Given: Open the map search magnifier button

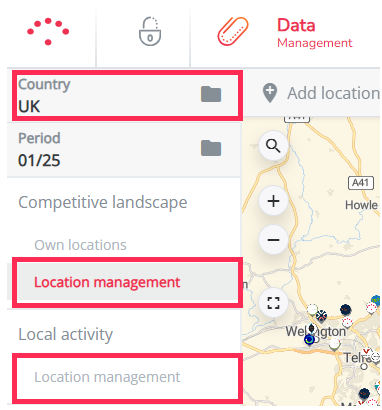Looking at the screenshot, I should coord(273,146).
